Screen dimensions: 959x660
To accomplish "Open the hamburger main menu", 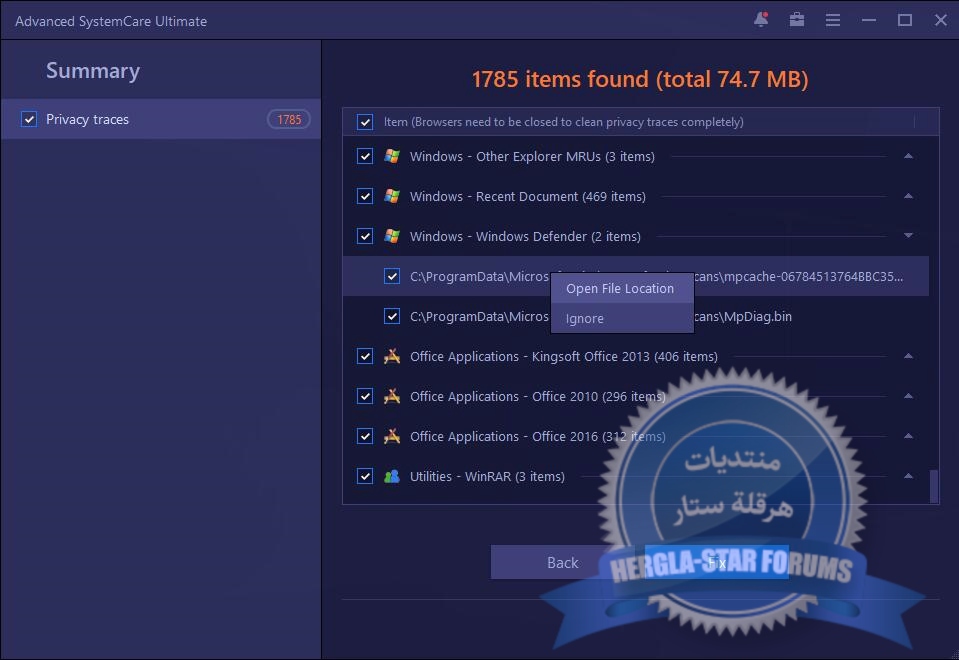I will point(833,20).
